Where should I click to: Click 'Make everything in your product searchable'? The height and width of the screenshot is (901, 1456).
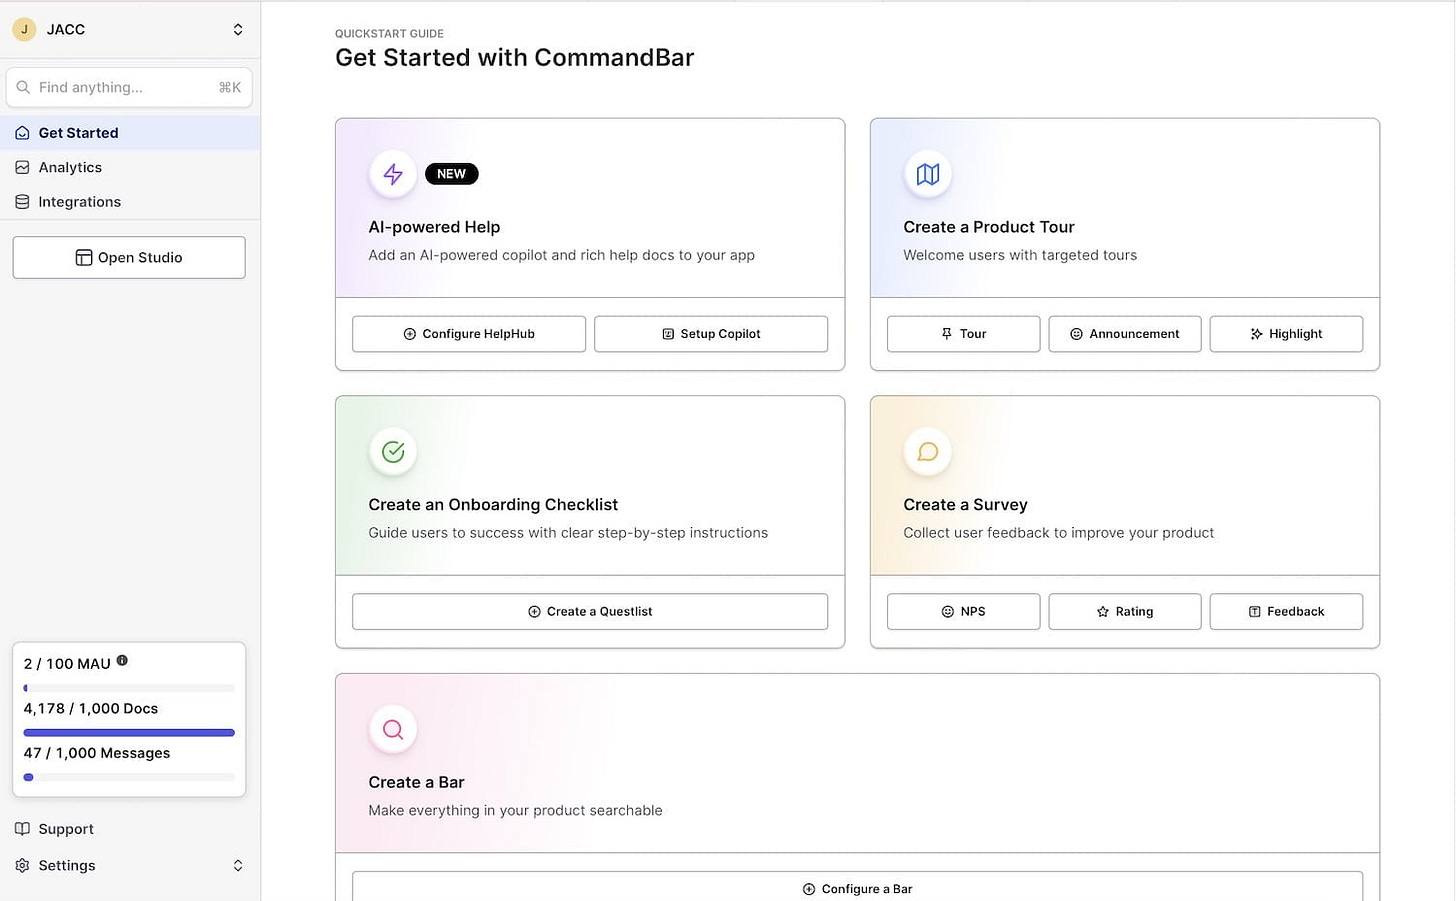click(x=515, y=810)
